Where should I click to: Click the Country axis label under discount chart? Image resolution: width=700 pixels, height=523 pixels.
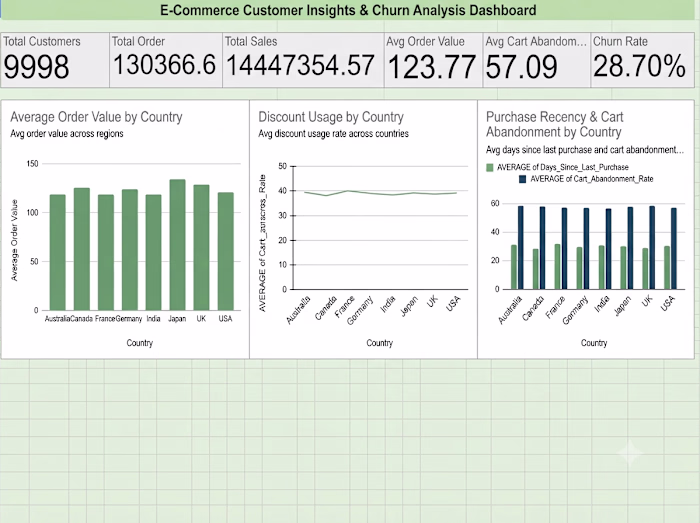379,343
